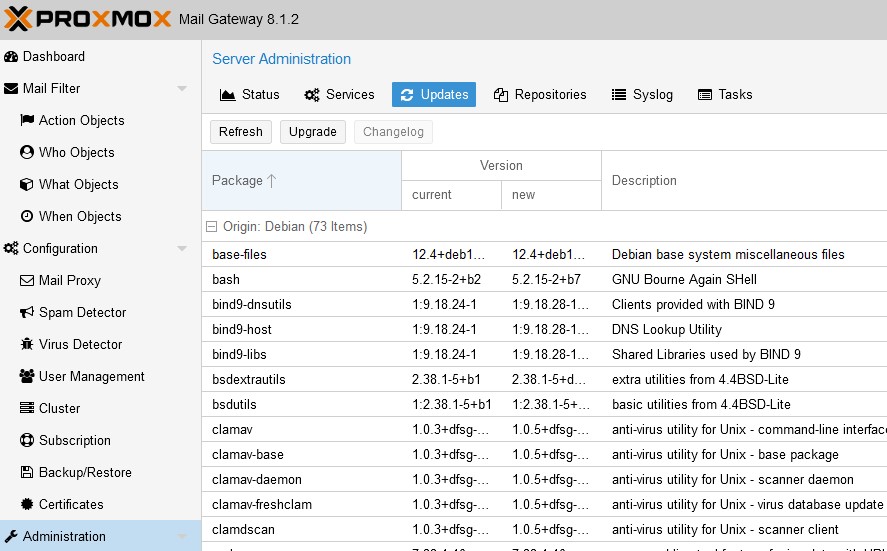Click the Backup/Restore floppy disk icon
887x551 pixels.
pyautogui.click(x=27, y=472)
